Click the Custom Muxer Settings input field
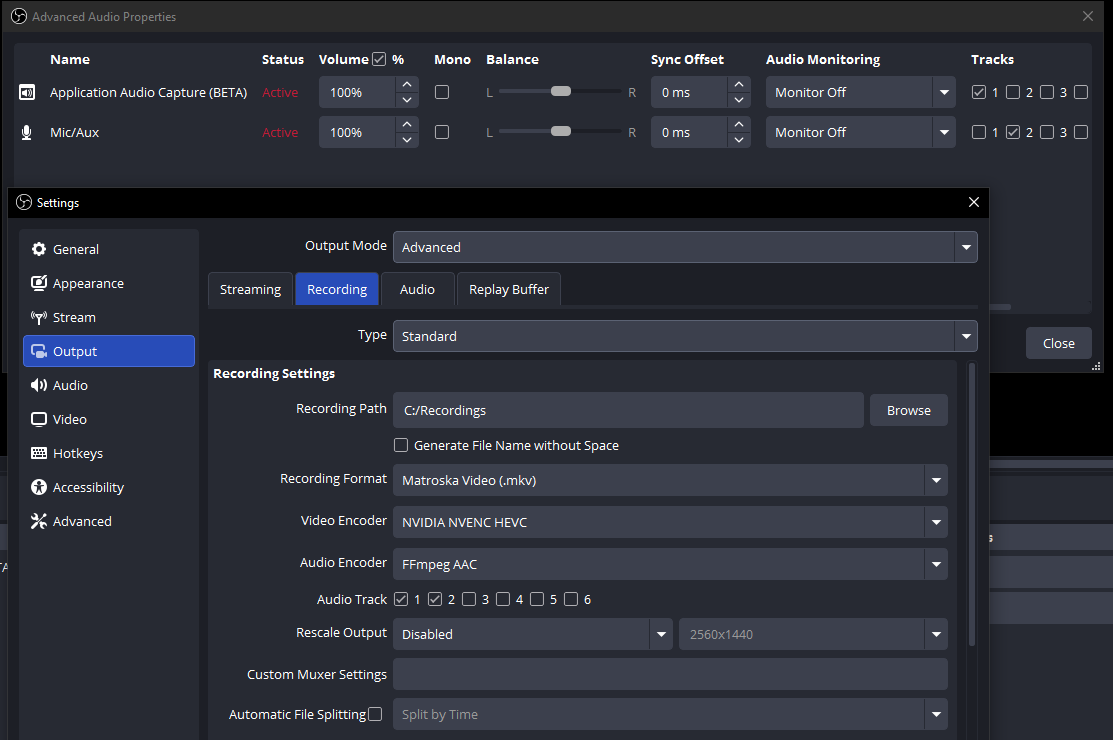 669,674
